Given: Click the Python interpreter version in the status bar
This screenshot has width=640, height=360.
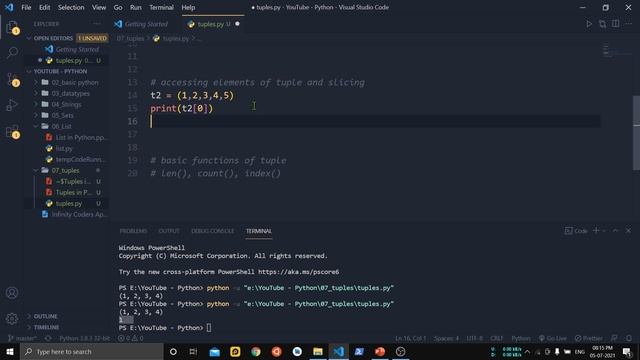Looking at the screenshot, I should (x=84, y=338).
